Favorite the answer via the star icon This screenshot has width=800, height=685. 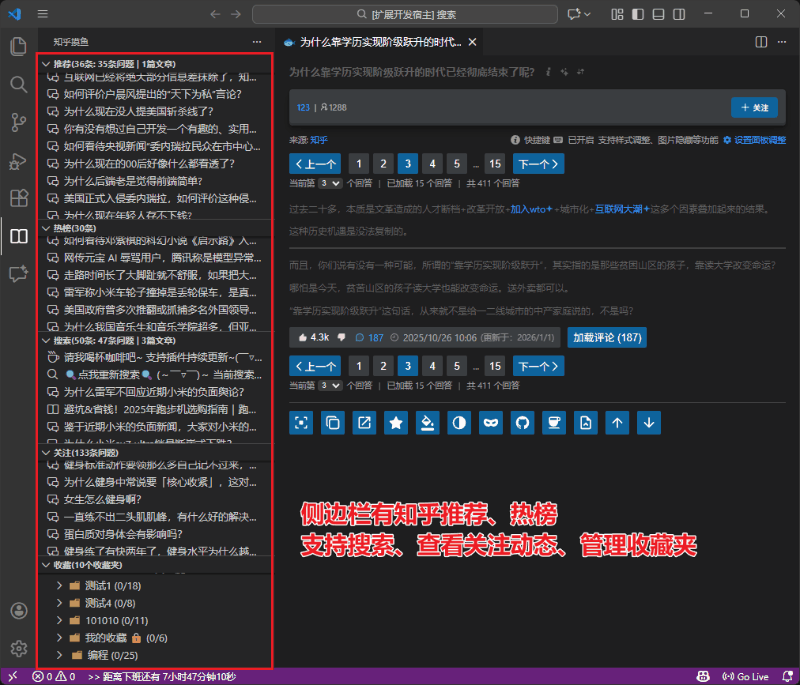click(396, 423)
